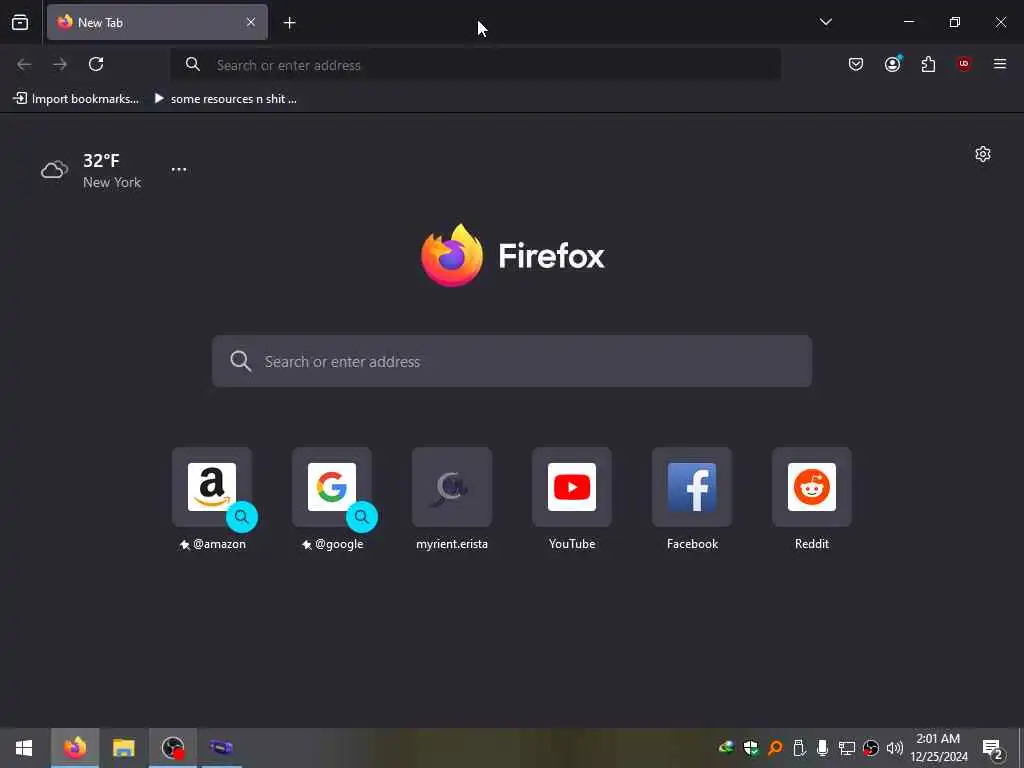Go back using the back arrow
Image resolution: width=1024 pixels, height=768 pixels.
click(x=24, y=64)
